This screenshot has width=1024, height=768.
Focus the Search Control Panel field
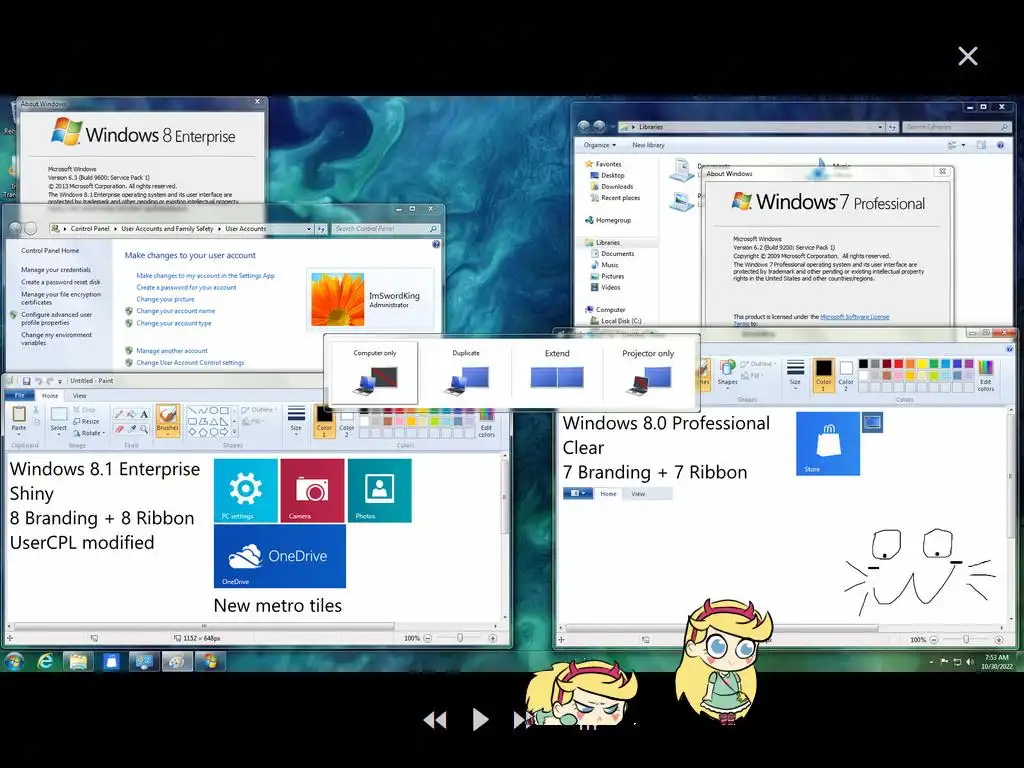[385, 229]
